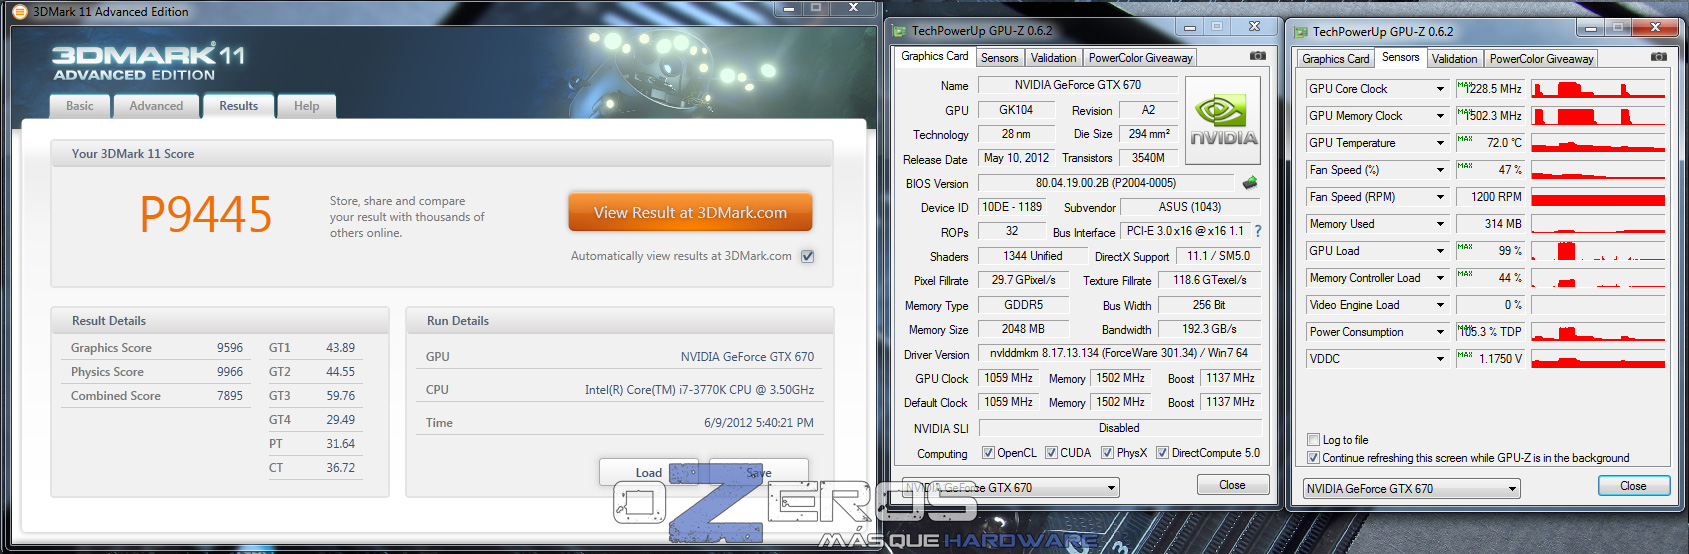Click the Bus Interface question mark icon

[x=1258, y=231]
